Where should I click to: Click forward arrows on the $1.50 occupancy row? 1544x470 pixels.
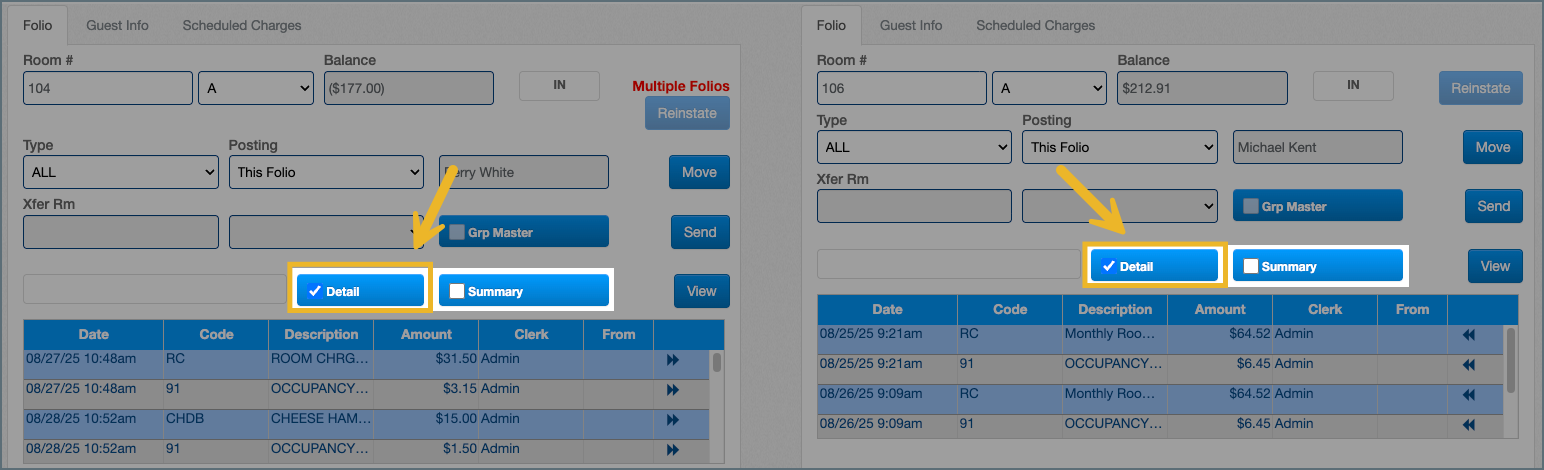point(672,448)
